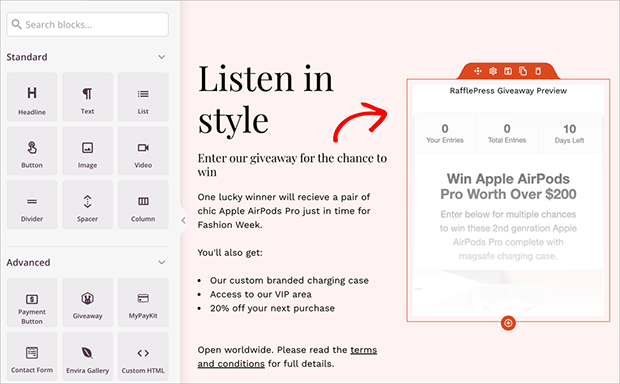Select the Video block
Image resolution: width=620 pixels, height=384 pixels.
point(143,151)
